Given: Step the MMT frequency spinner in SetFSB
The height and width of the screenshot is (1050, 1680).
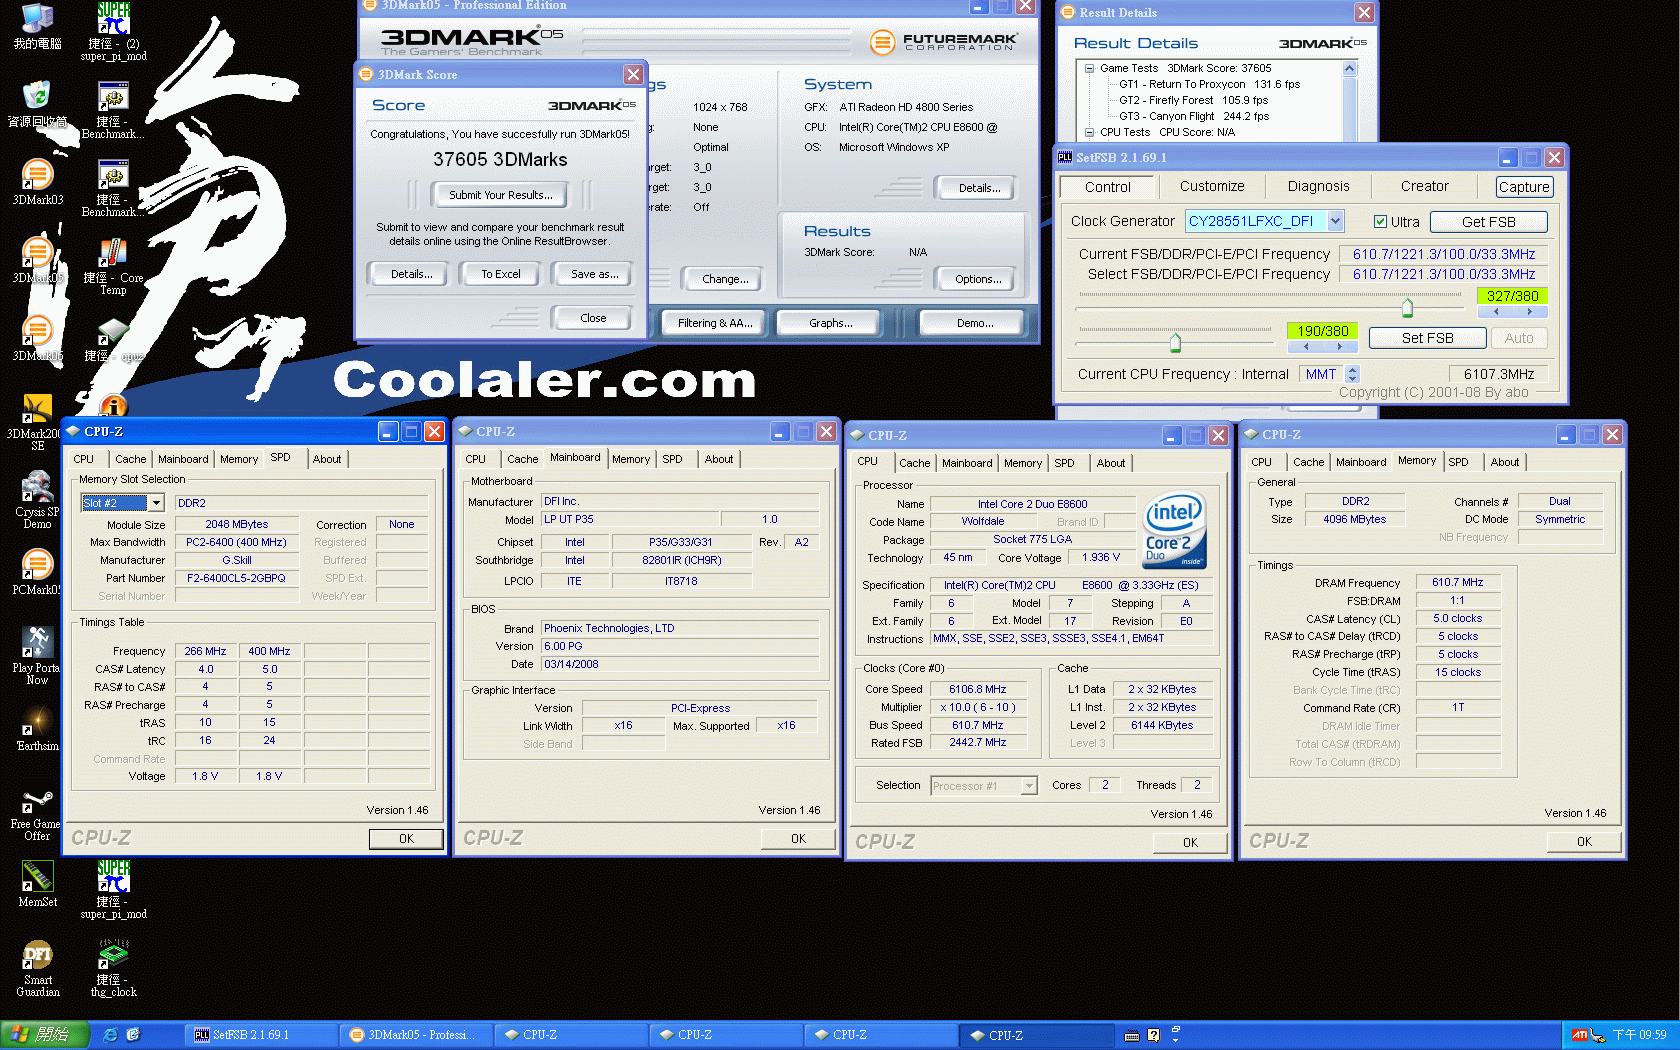Looking at the screenshot, I should [x=1352, y=374].
